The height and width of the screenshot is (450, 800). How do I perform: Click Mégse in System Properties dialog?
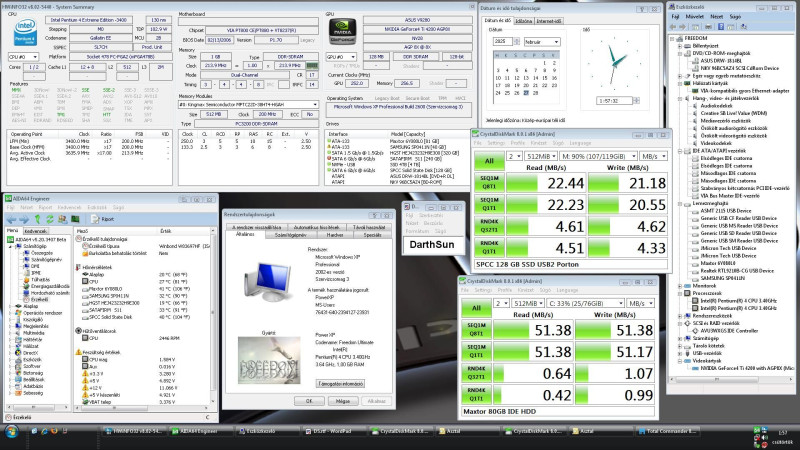click(343, 401)
